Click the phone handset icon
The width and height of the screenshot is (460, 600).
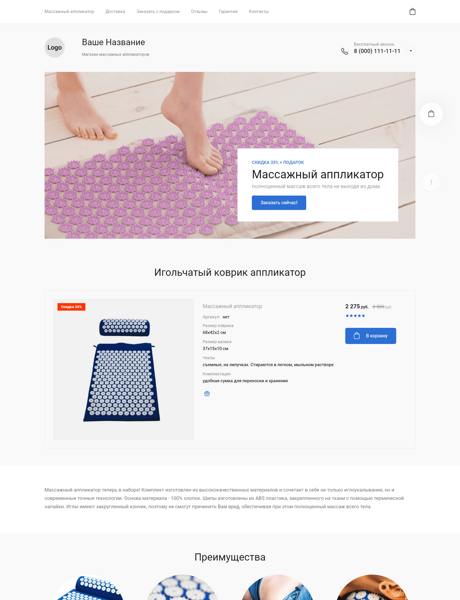point(344,51)
